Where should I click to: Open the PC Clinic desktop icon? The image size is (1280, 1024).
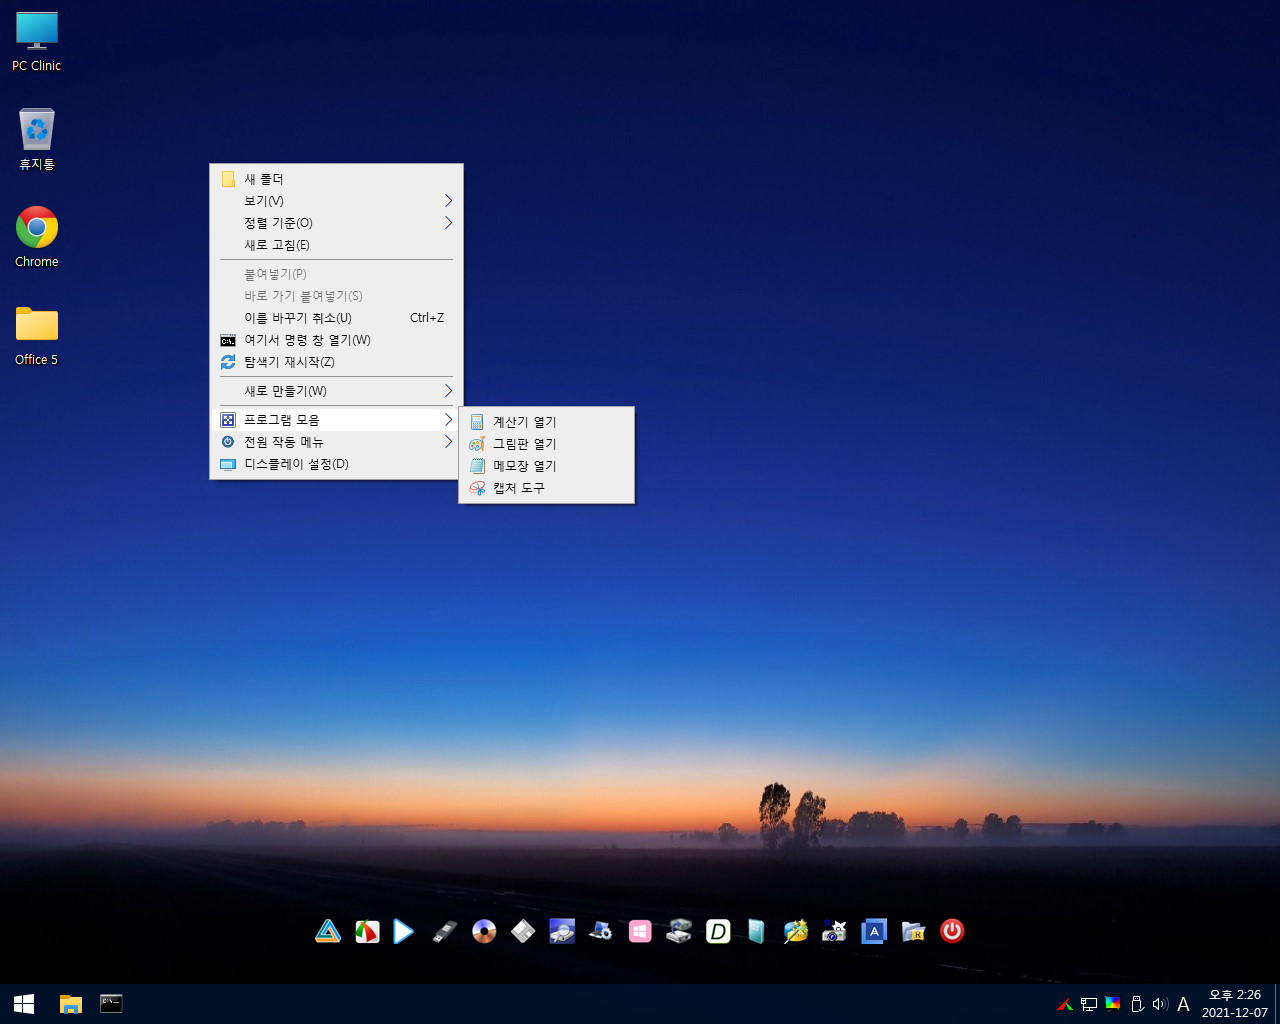point(37,42)
